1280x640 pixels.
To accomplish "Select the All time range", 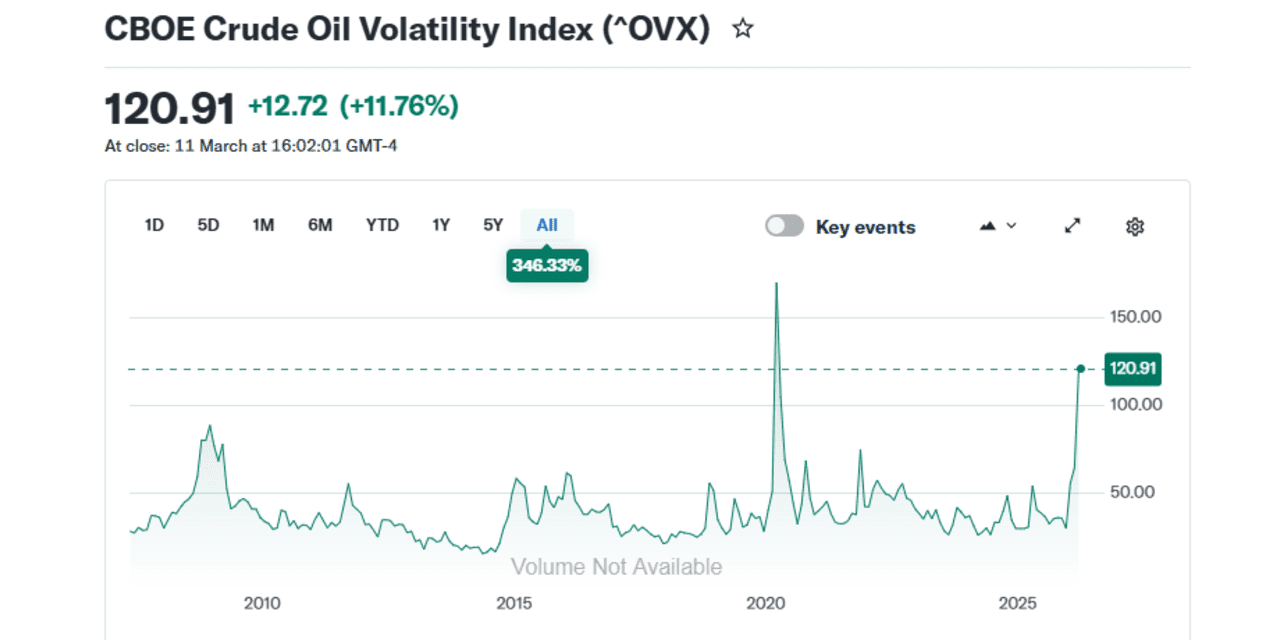I will (547, 225).
